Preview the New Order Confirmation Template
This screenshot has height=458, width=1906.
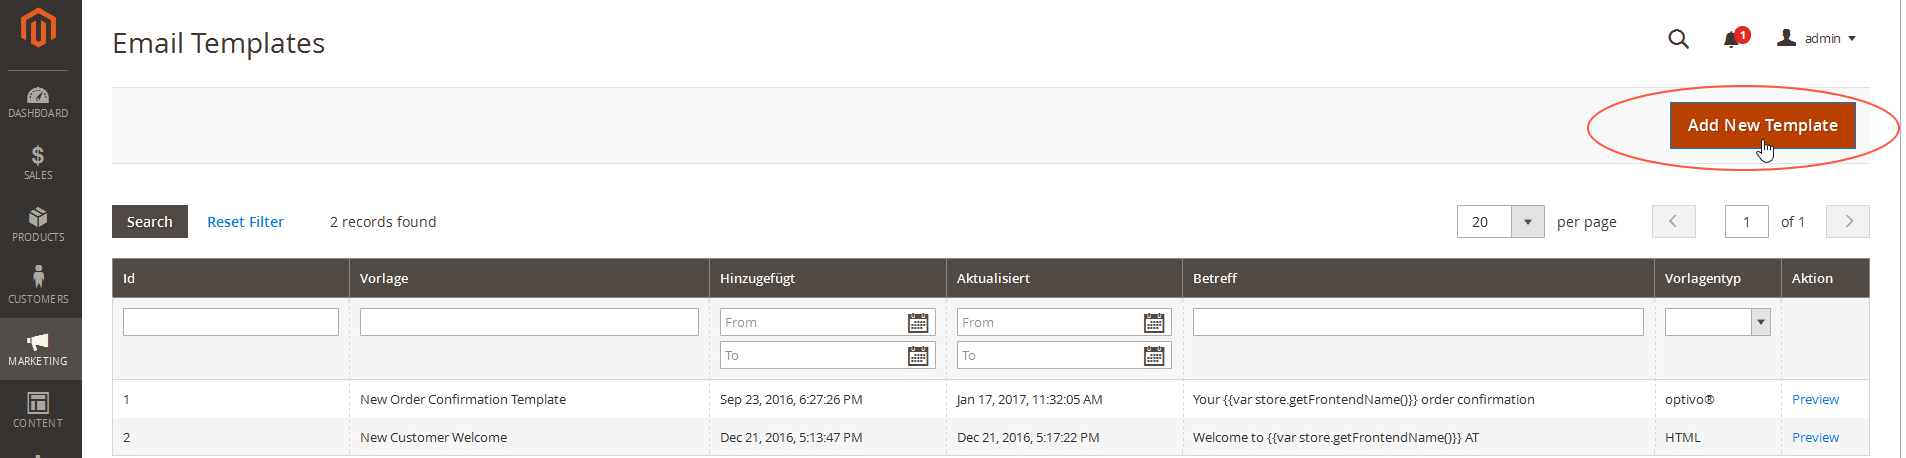click(1815, 399)
